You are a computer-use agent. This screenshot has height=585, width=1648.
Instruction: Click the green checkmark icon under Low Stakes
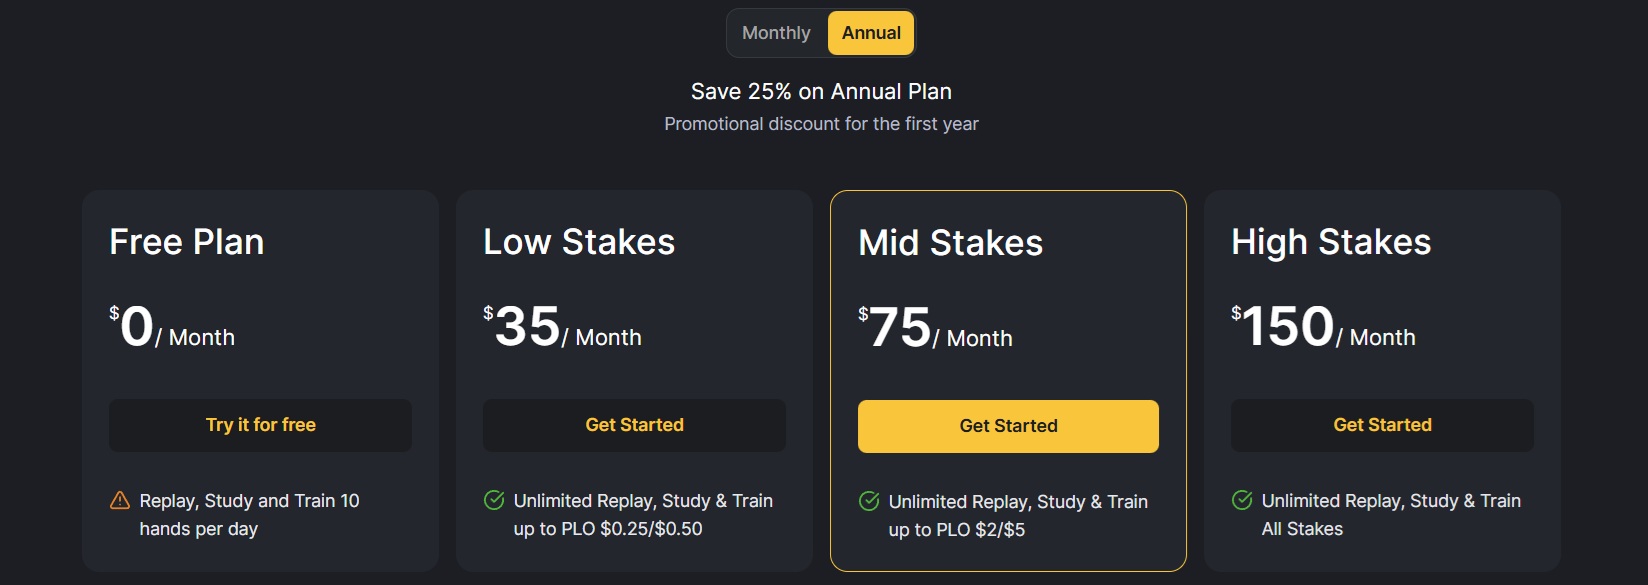point(494,500)
